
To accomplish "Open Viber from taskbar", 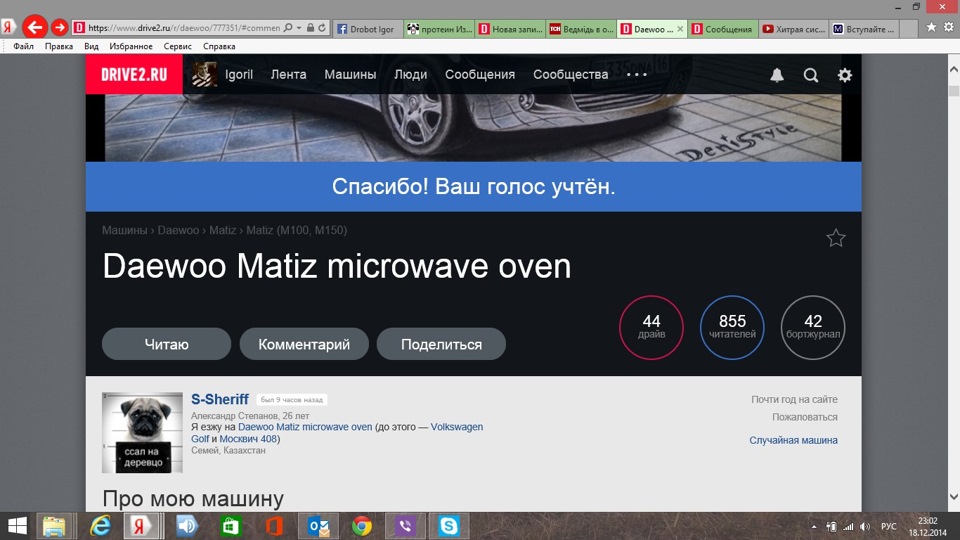I will coord(405,526).
